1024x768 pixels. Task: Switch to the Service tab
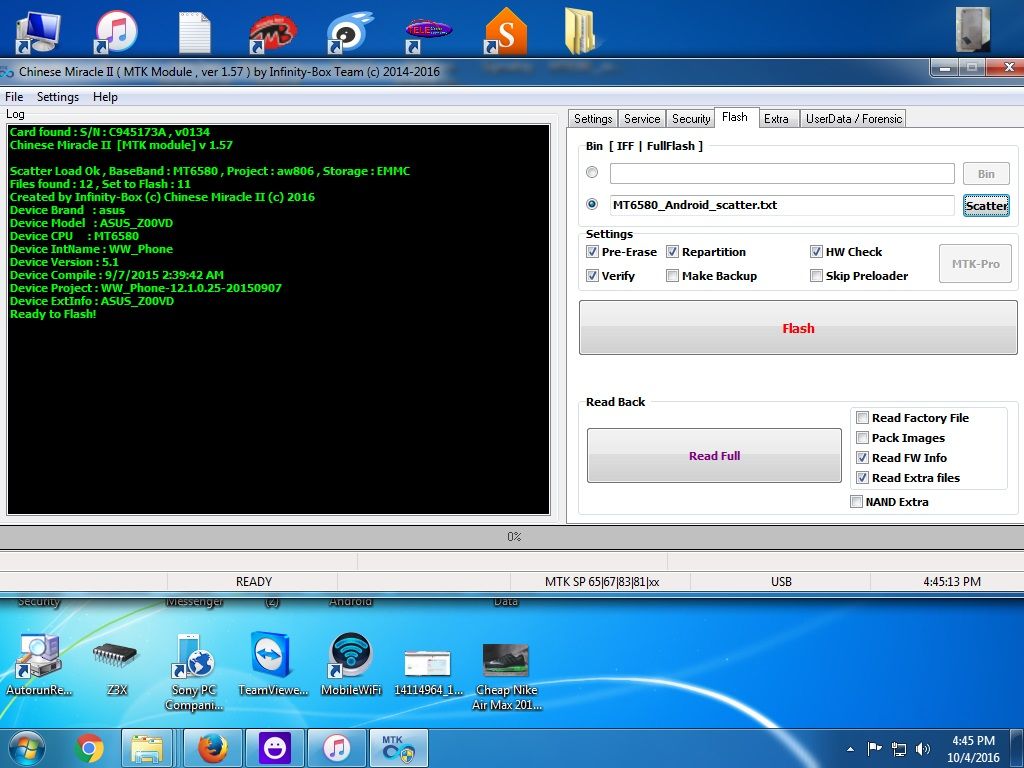[x=642, y=118]
